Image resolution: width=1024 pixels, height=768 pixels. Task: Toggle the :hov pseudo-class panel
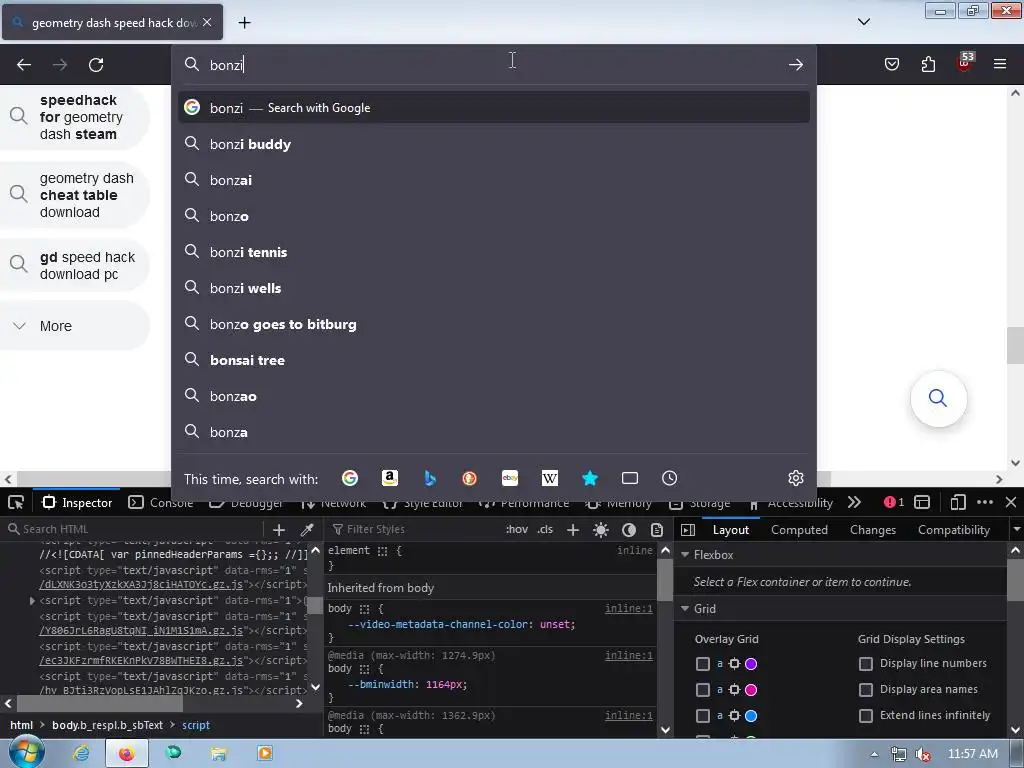[x=517, y=530]
